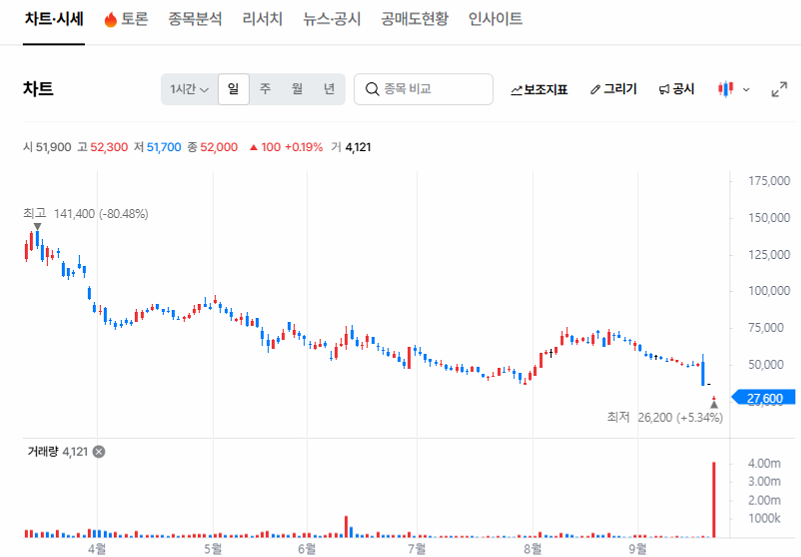
Task: Open the 종목분석 tab
Action: (195, 19)
